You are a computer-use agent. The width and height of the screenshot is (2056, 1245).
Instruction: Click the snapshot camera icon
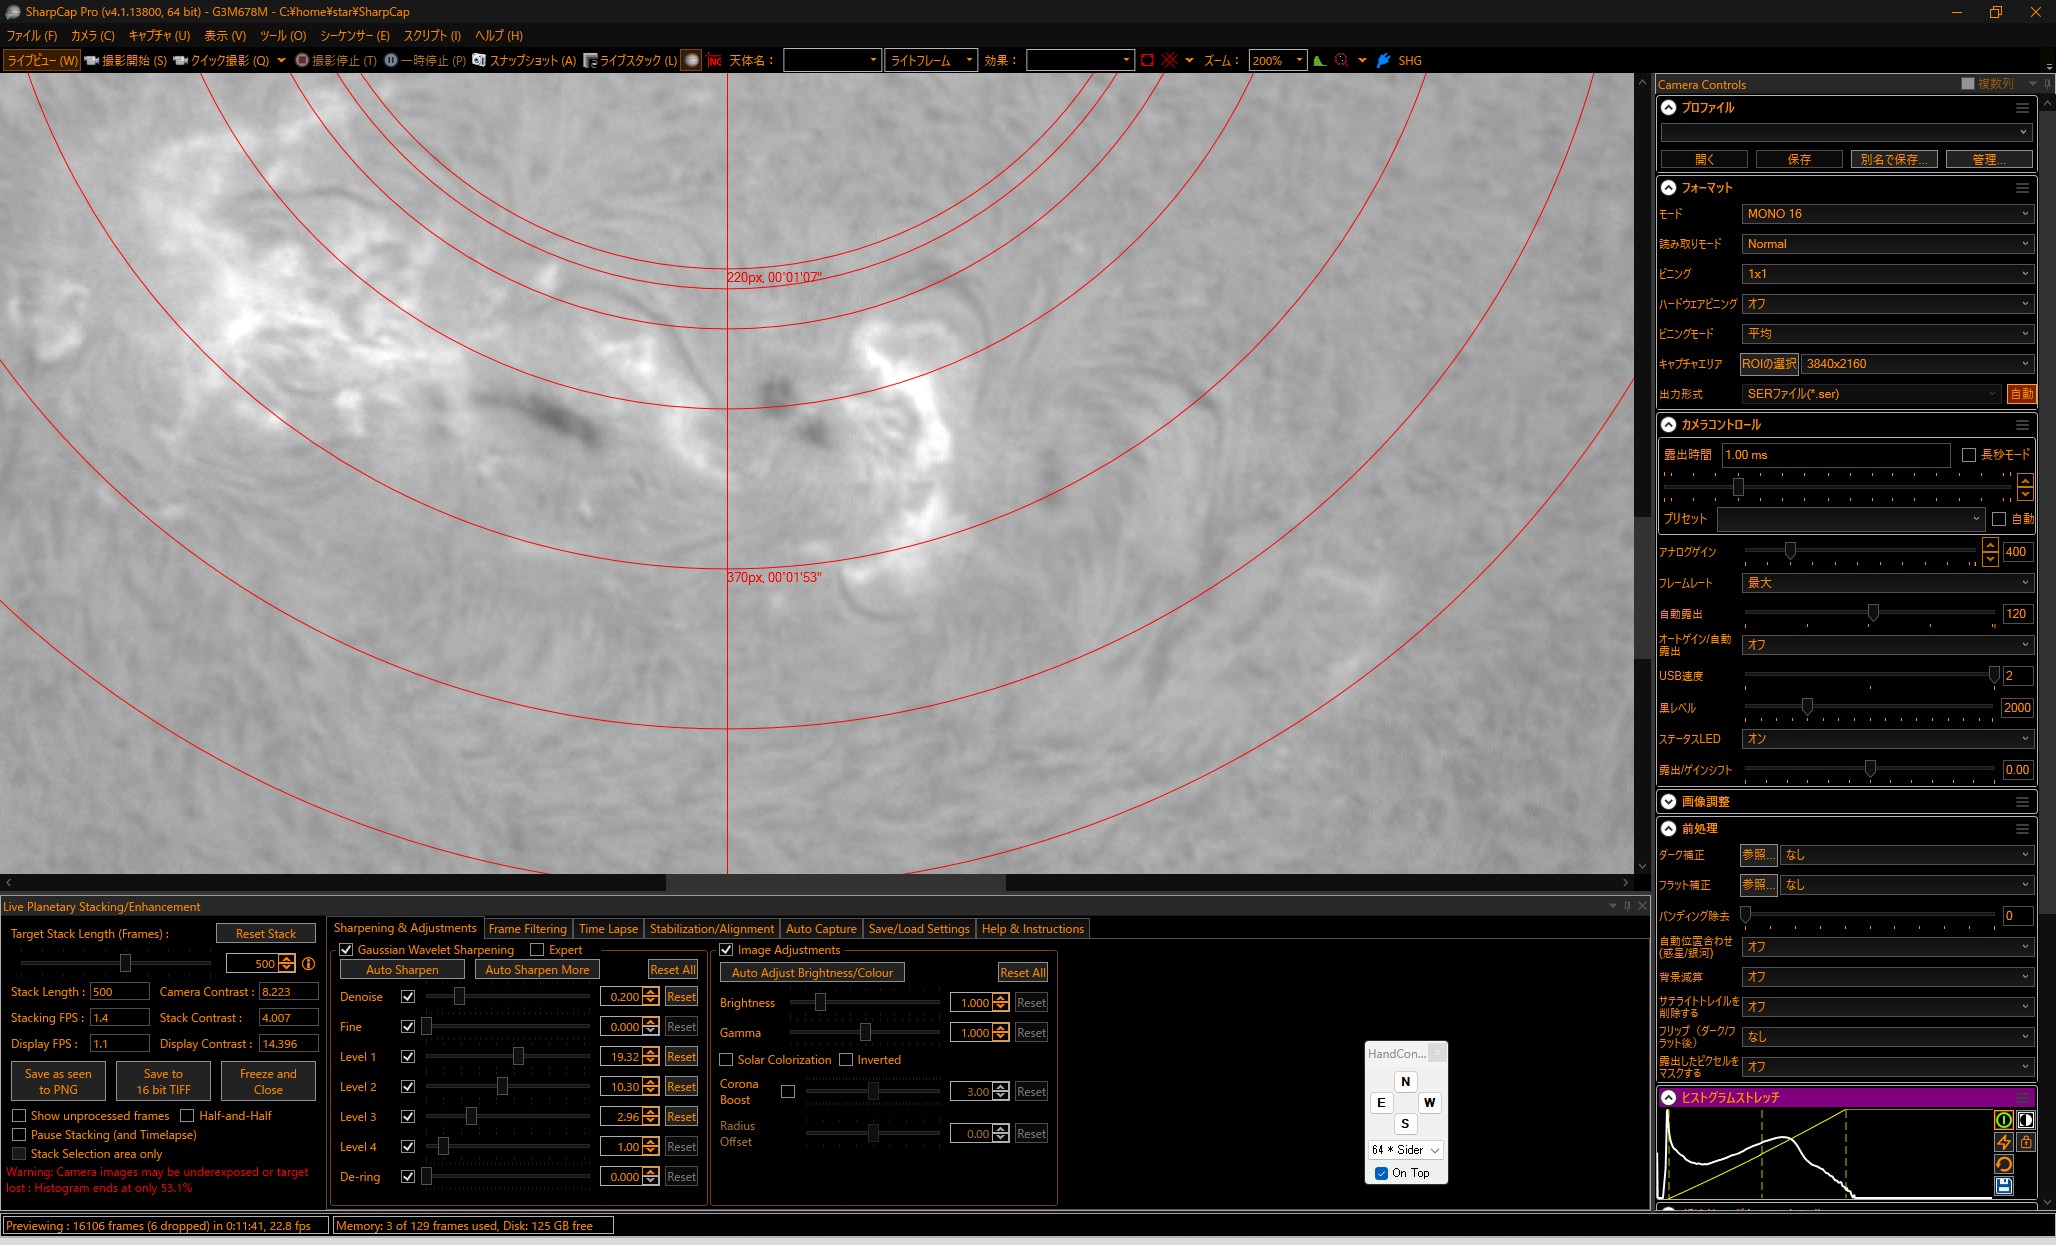[x=479, y=61]
